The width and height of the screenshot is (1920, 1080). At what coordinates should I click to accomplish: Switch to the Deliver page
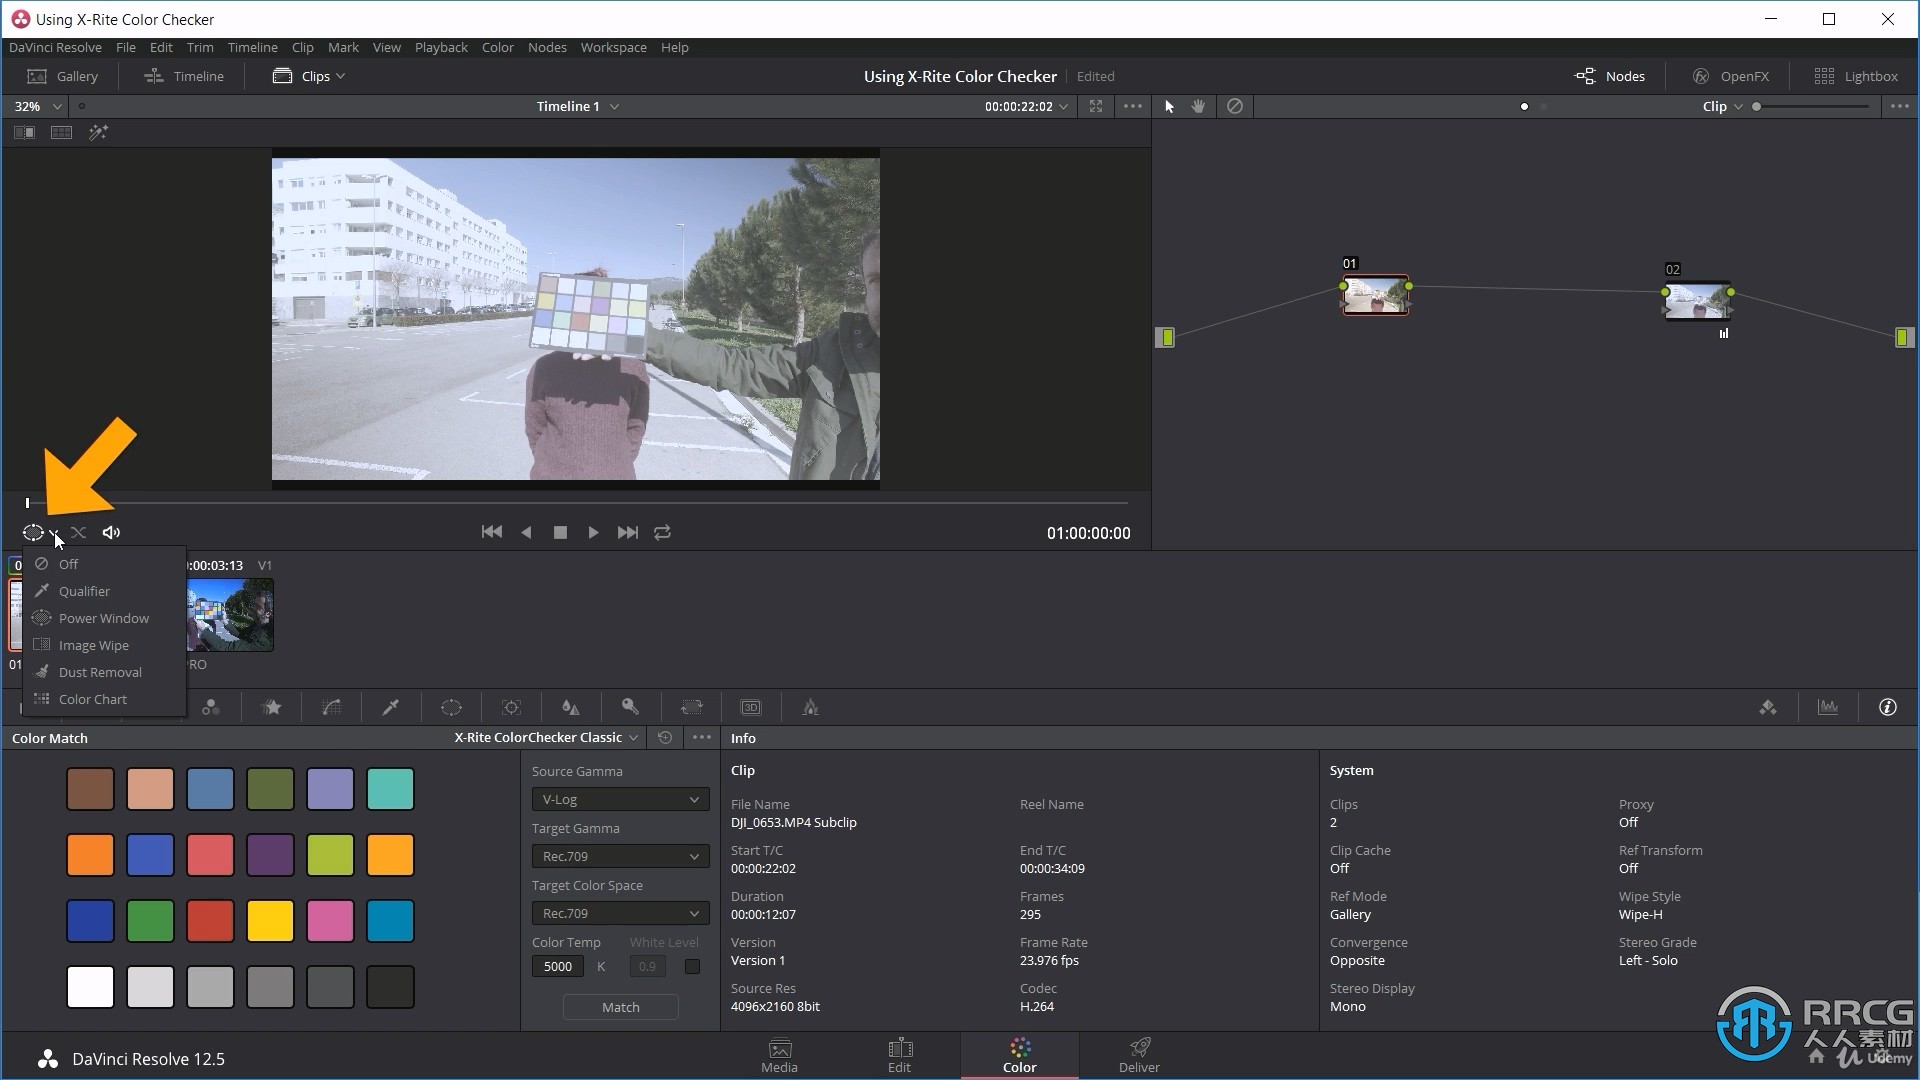(x=1139, y=1056)
